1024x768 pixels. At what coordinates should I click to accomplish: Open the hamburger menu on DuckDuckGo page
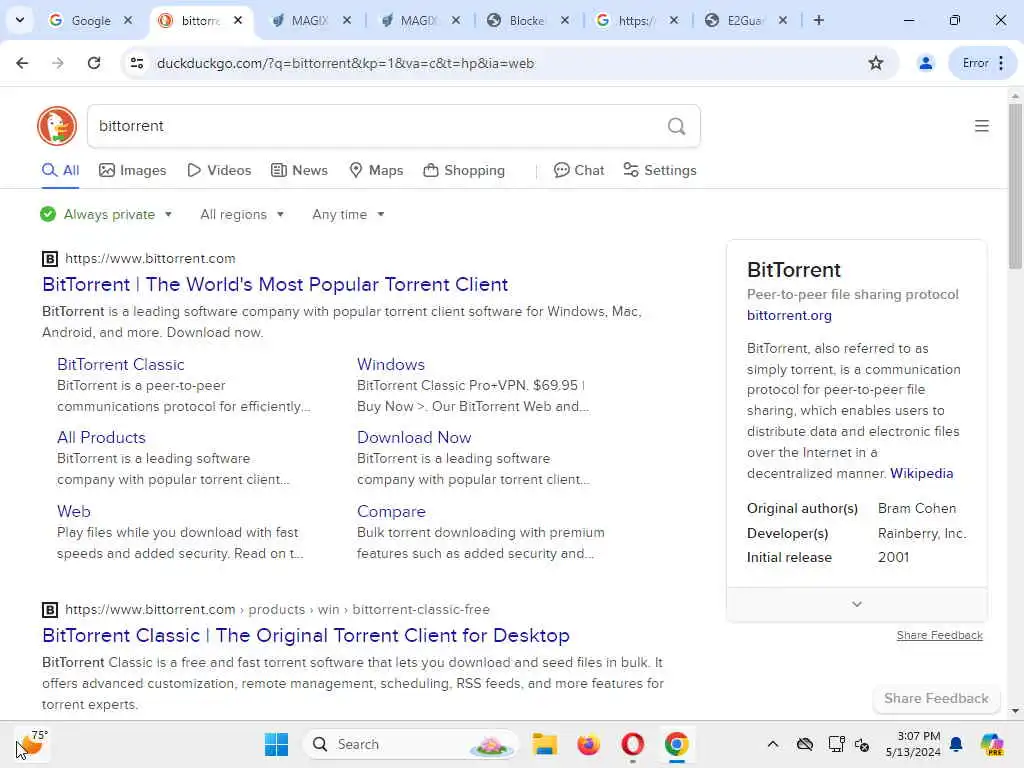click(x=981, y=126)
